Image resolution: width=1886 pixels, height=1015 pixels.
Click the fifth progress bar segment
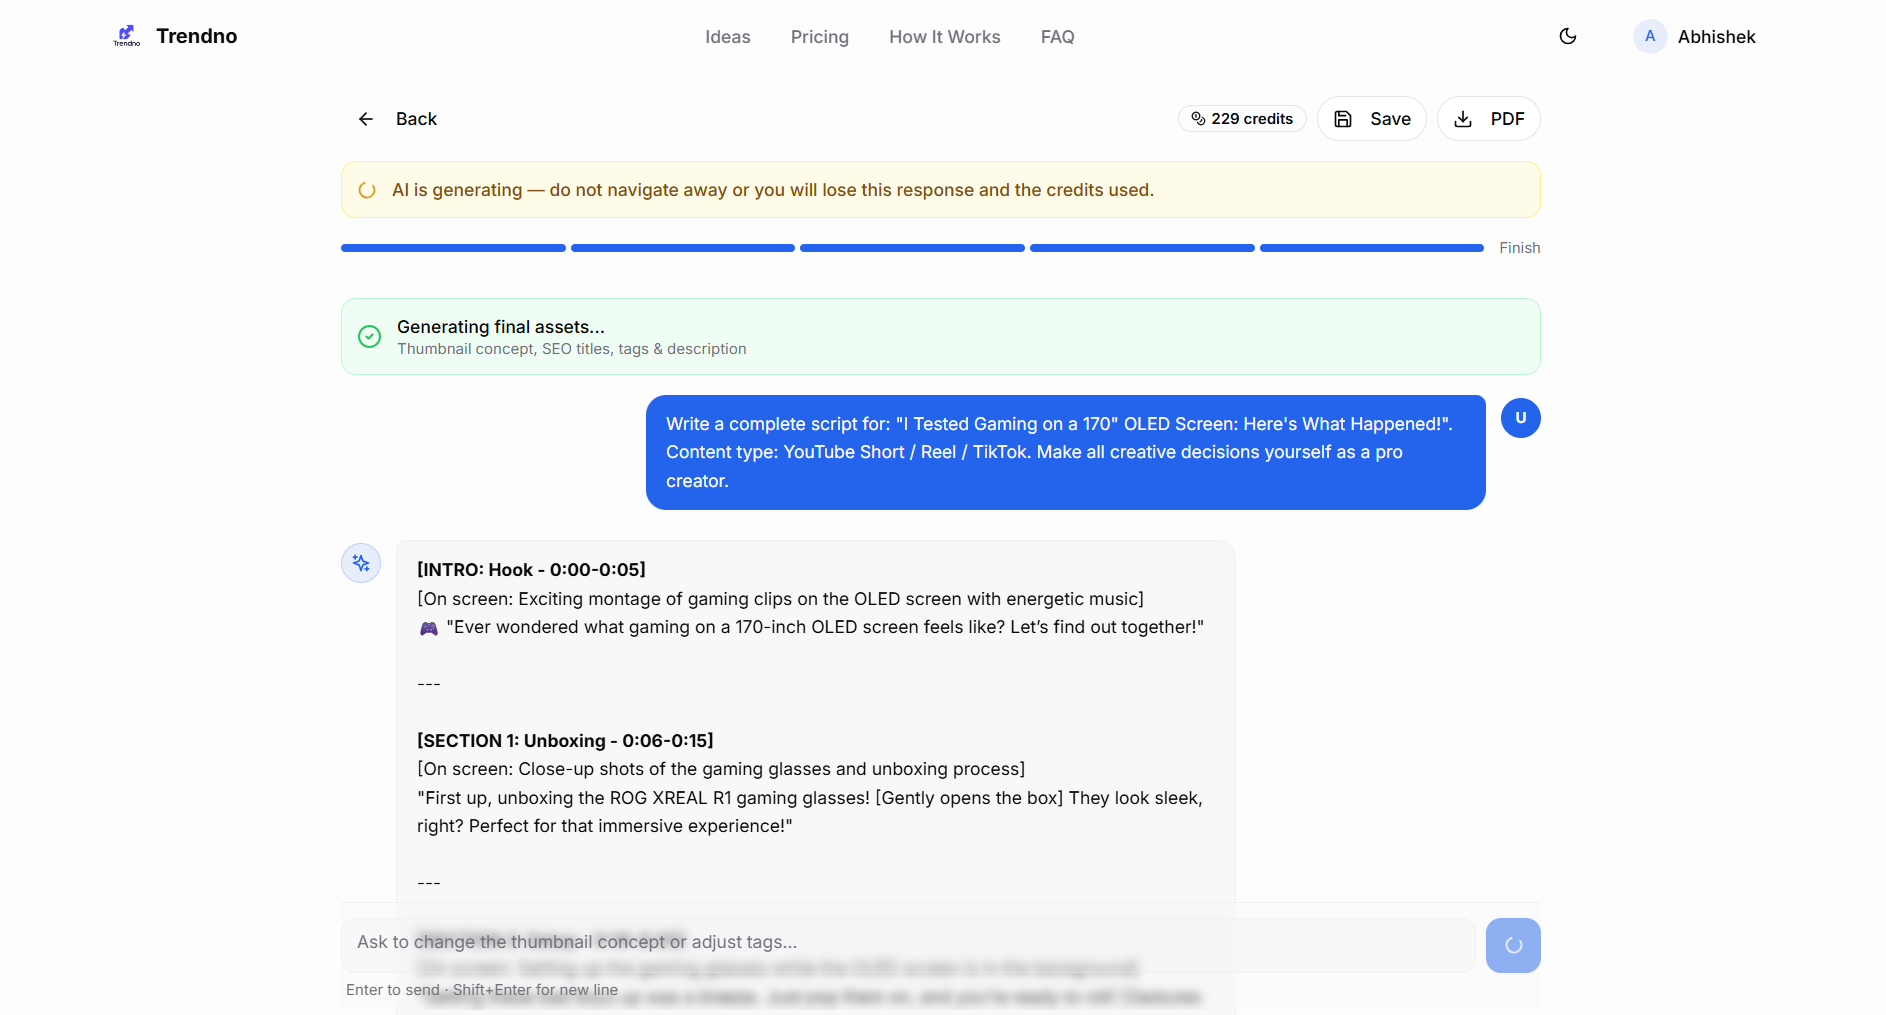pos(1372,248)
